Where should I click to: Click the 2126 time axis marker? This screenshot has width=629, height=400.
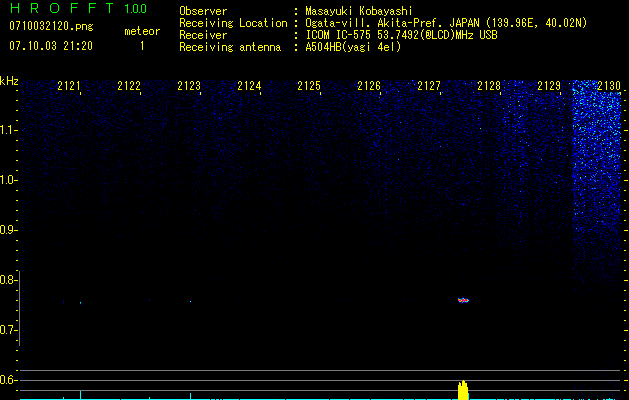click(369, 86)
